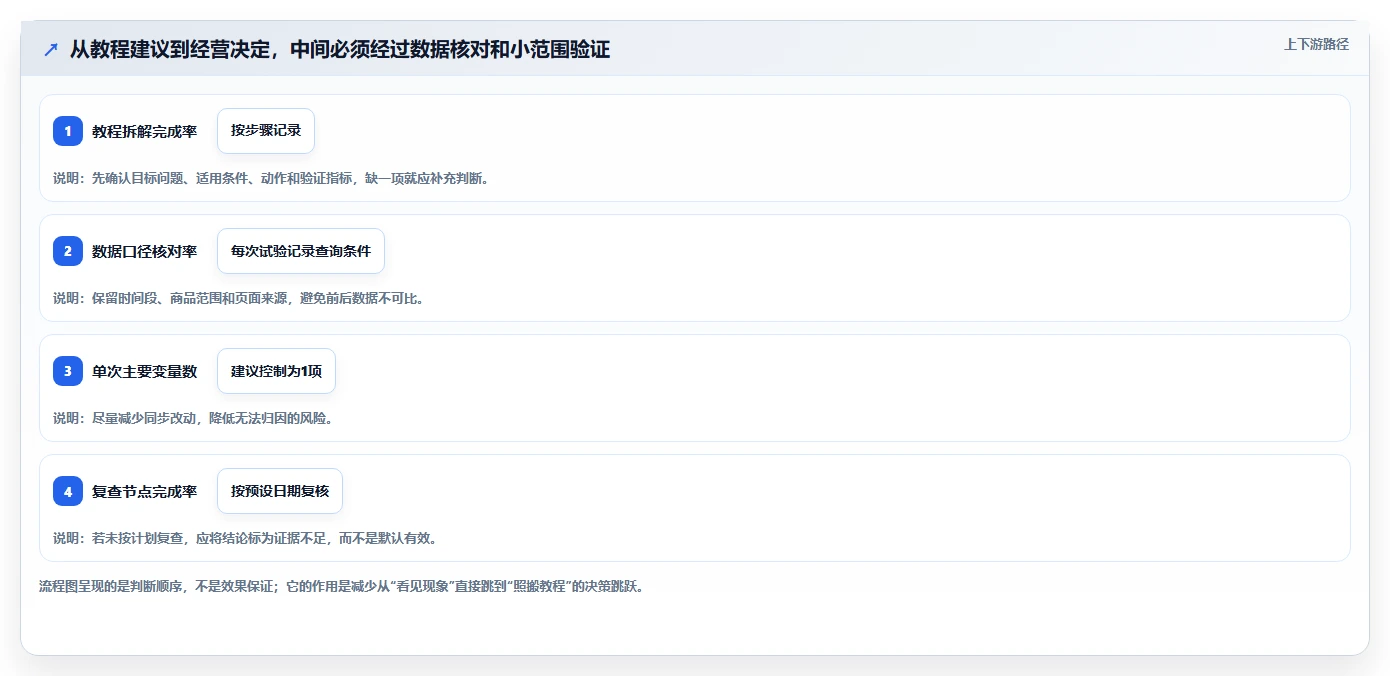The height and width of the screenshot is (676, 1390).
Task: Click the 按预设日期复核 chip
Action: click(x=280, y=491)
